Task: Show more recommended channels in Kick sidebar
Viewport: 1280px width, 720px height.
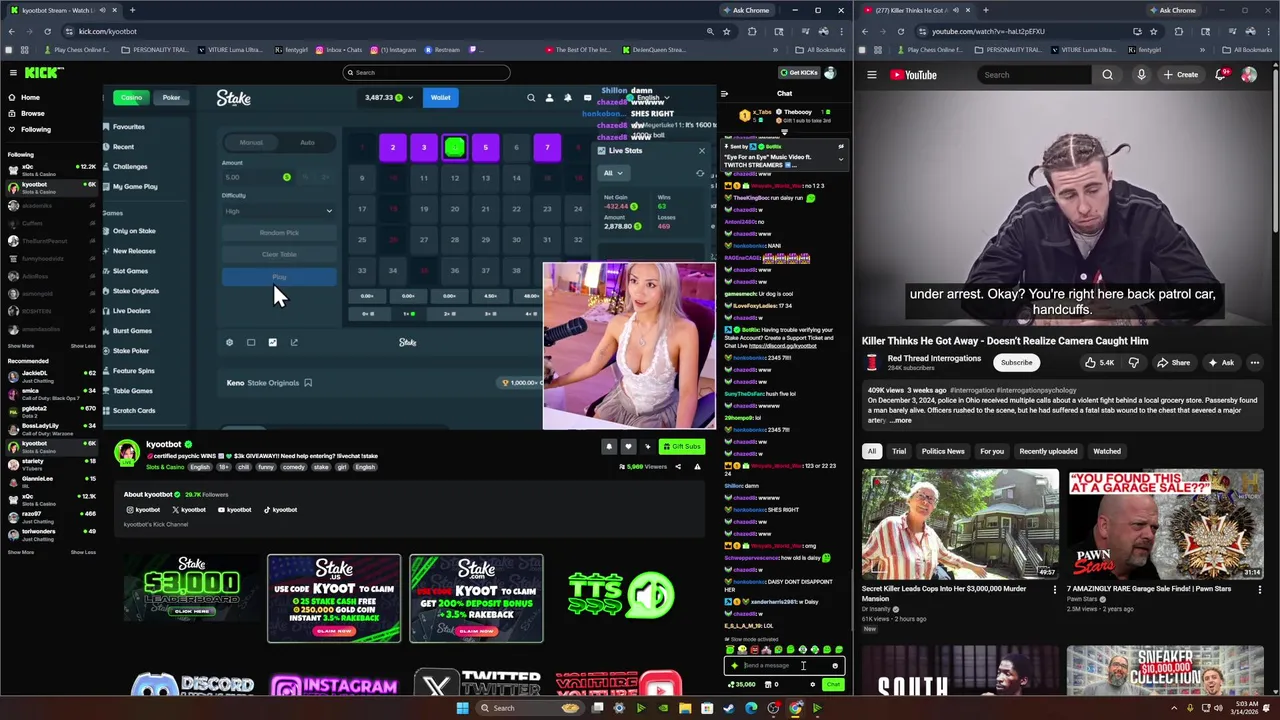Action: (20, 552)
